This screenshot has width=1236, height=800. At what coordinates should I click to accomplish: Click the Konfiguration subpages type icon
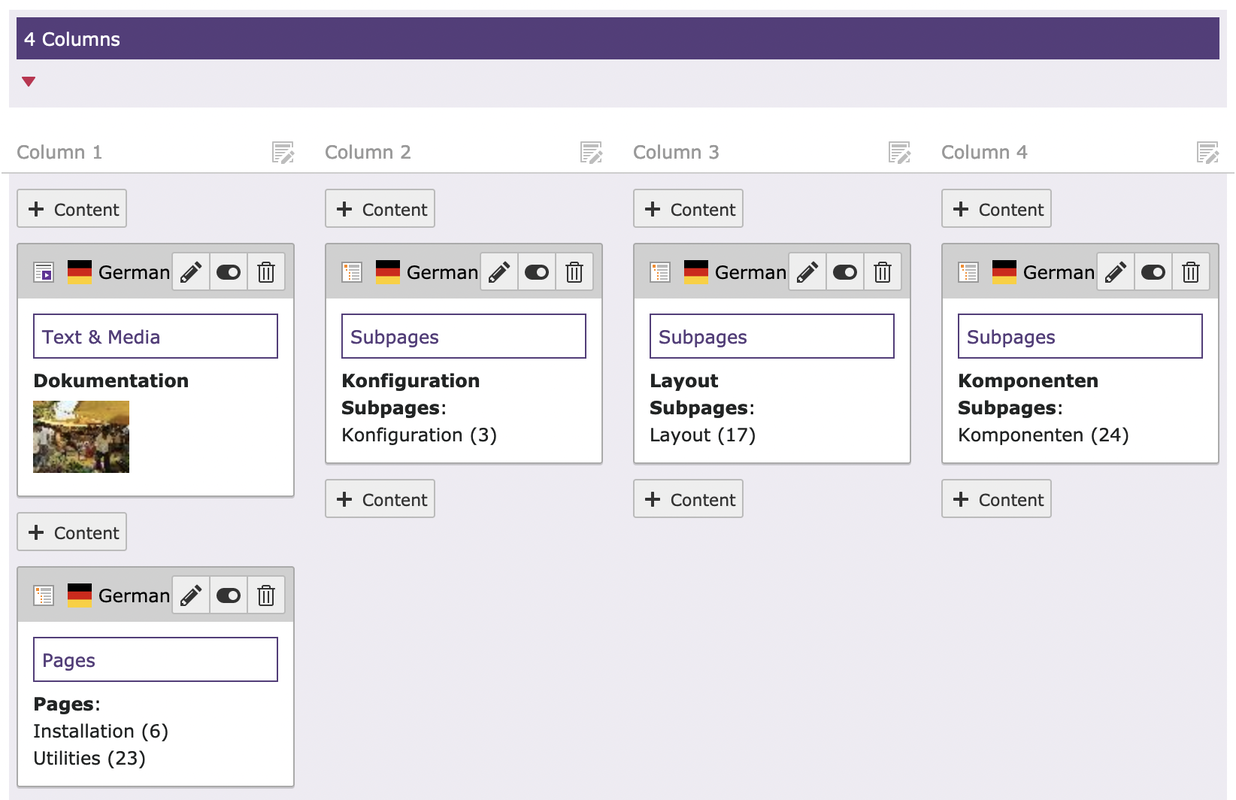tap(351, 272)
